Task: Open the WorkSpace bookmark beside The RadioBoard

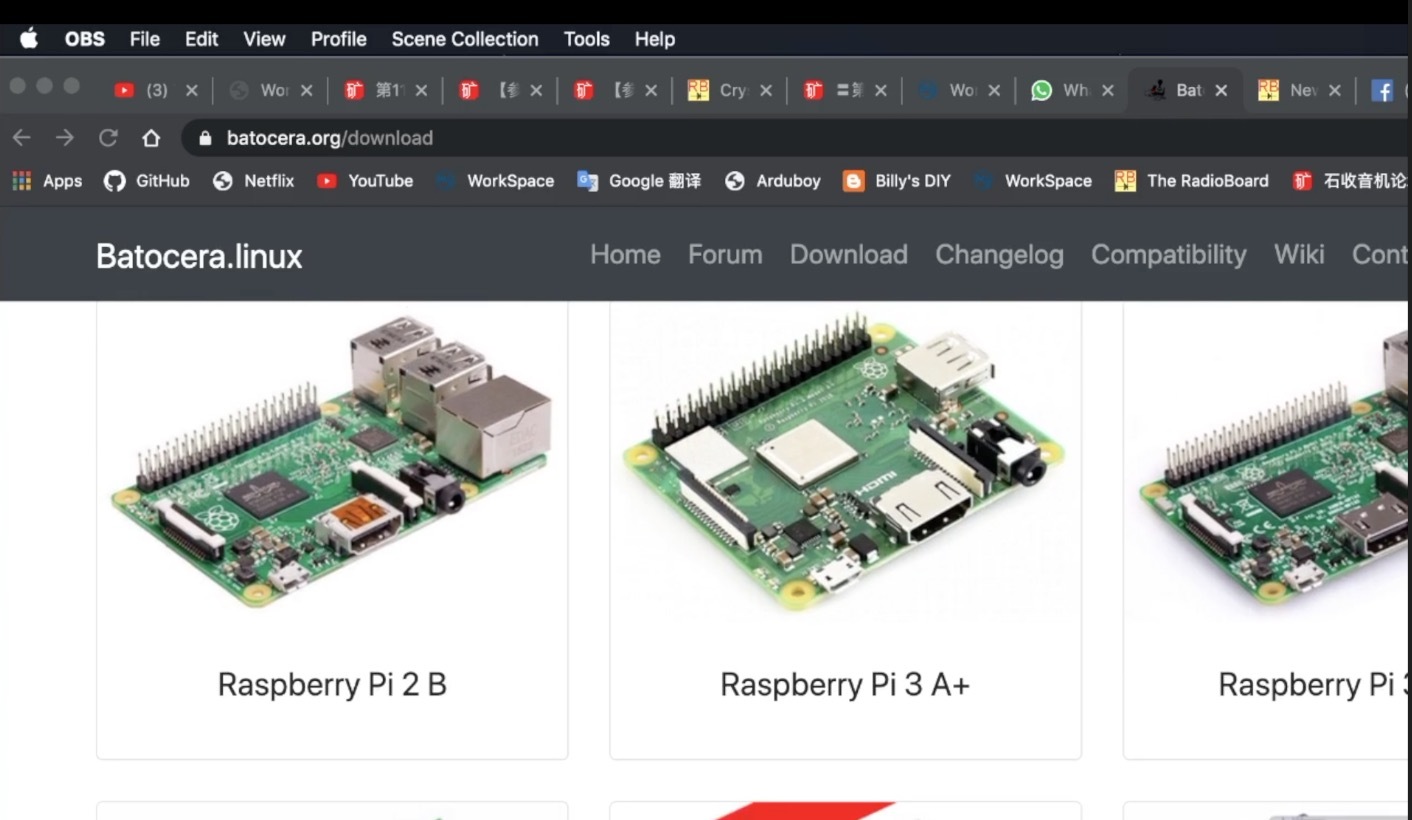Action: [x=1034, y=181]
